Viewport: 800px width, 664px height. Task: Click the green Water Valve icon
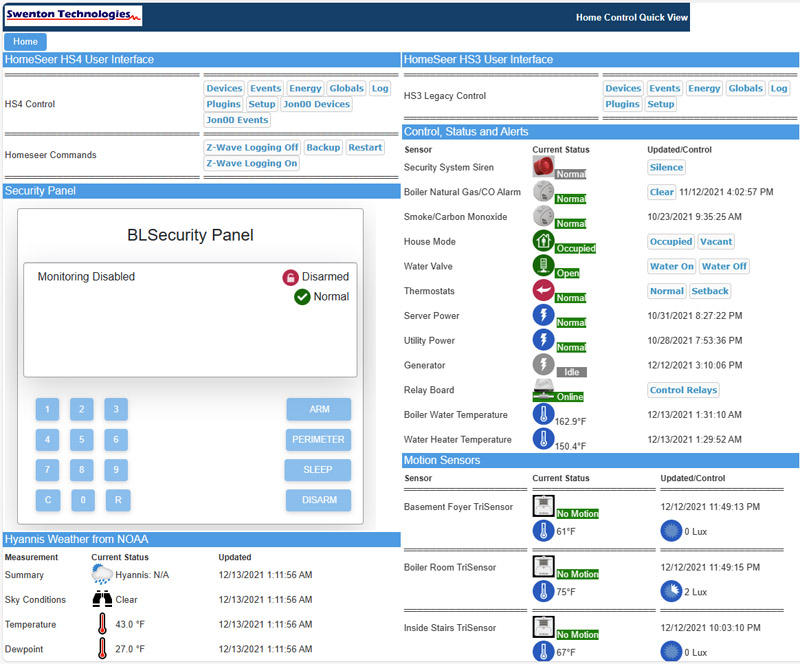pos(543,265)
